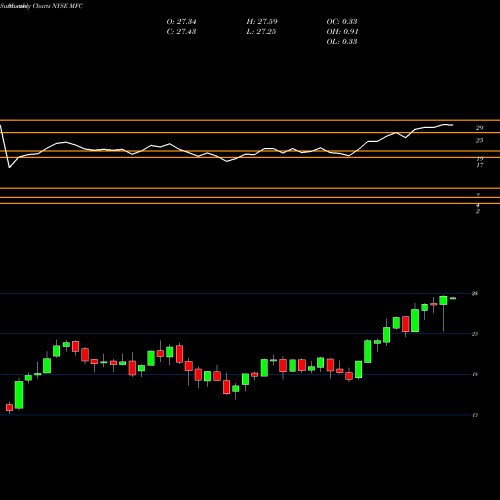
Task: Click the '18' price axis label
Action: point(475,374)
